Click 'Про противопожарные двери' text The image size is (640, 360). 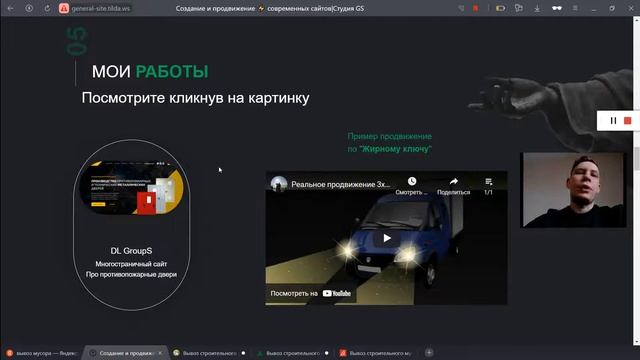(x=131, y=275)
